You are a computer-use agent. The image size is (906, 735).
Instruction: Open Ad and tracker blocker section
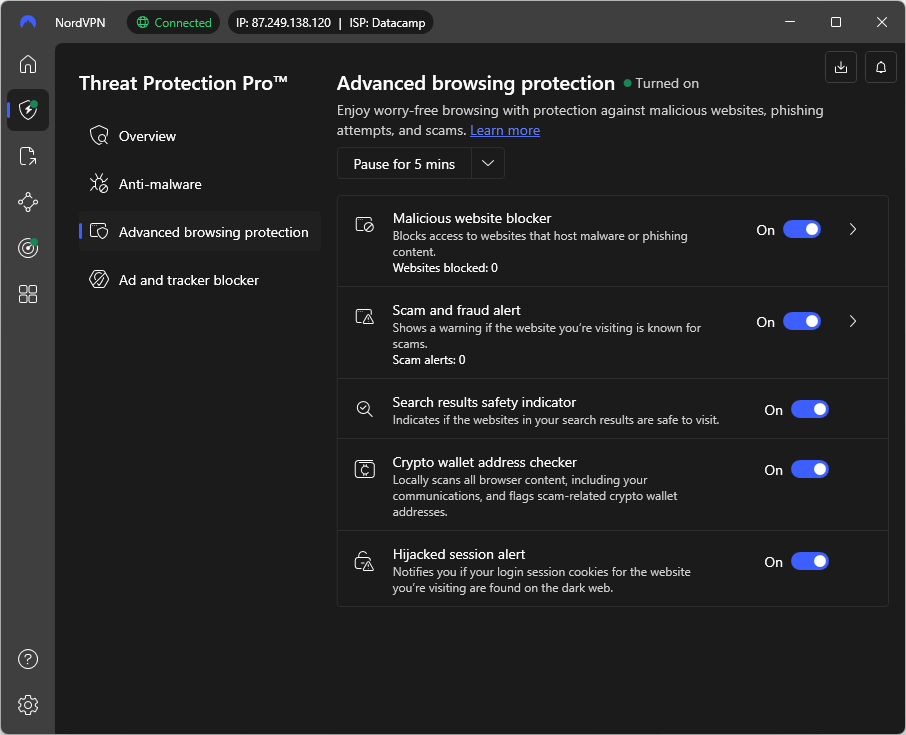(199, 280)
